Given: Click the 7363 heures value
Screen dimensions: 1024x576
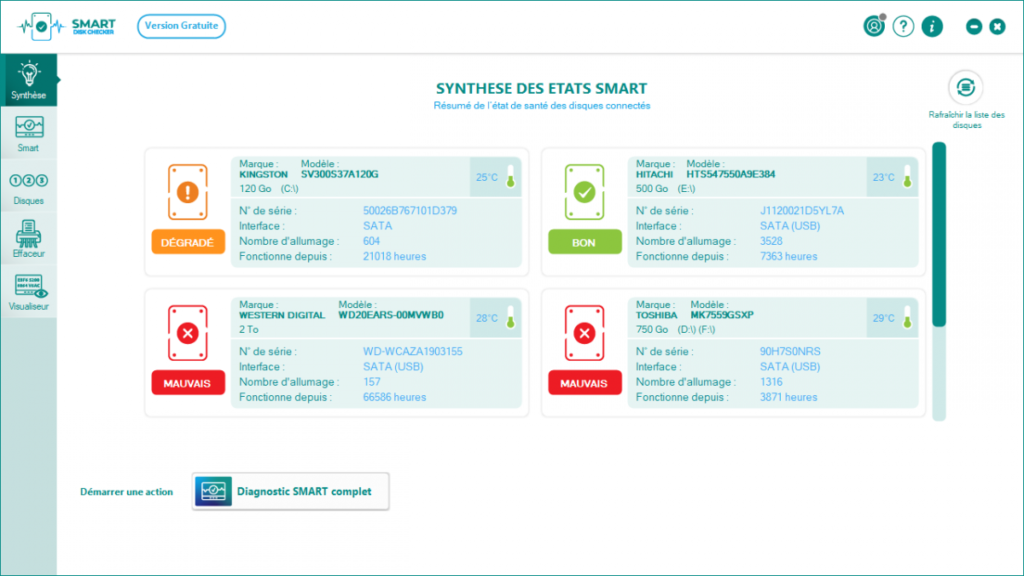Looking at the screenshot, I should pyautogui.click(x=788, y=256).
